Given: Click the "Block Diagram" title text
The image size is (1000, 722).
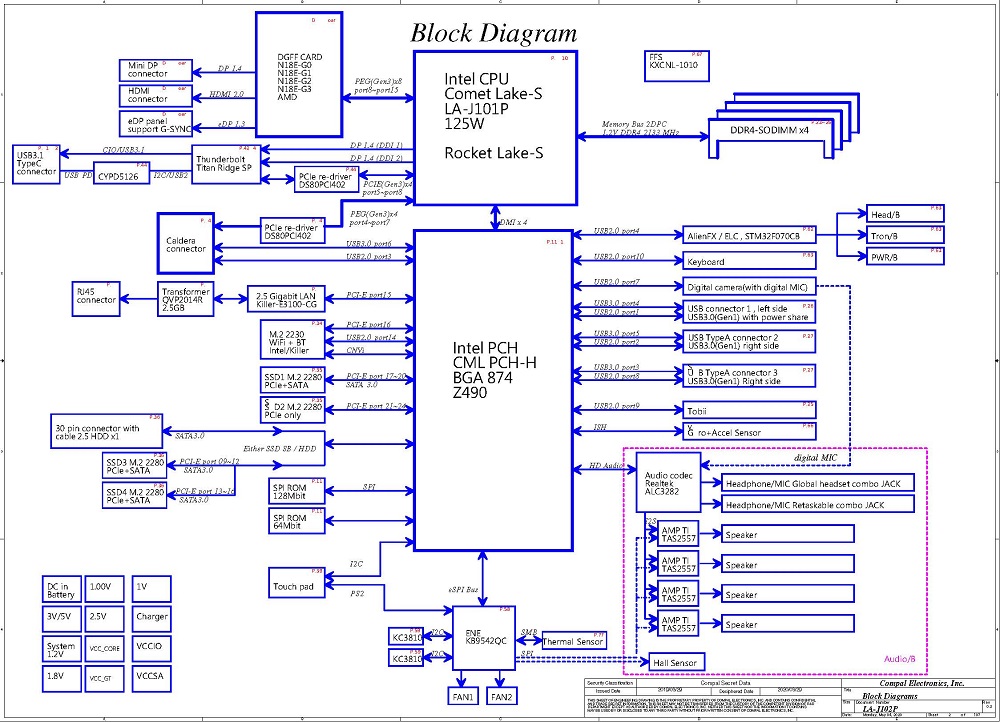Looking at the screenshot, I should (x=493, y=33).
